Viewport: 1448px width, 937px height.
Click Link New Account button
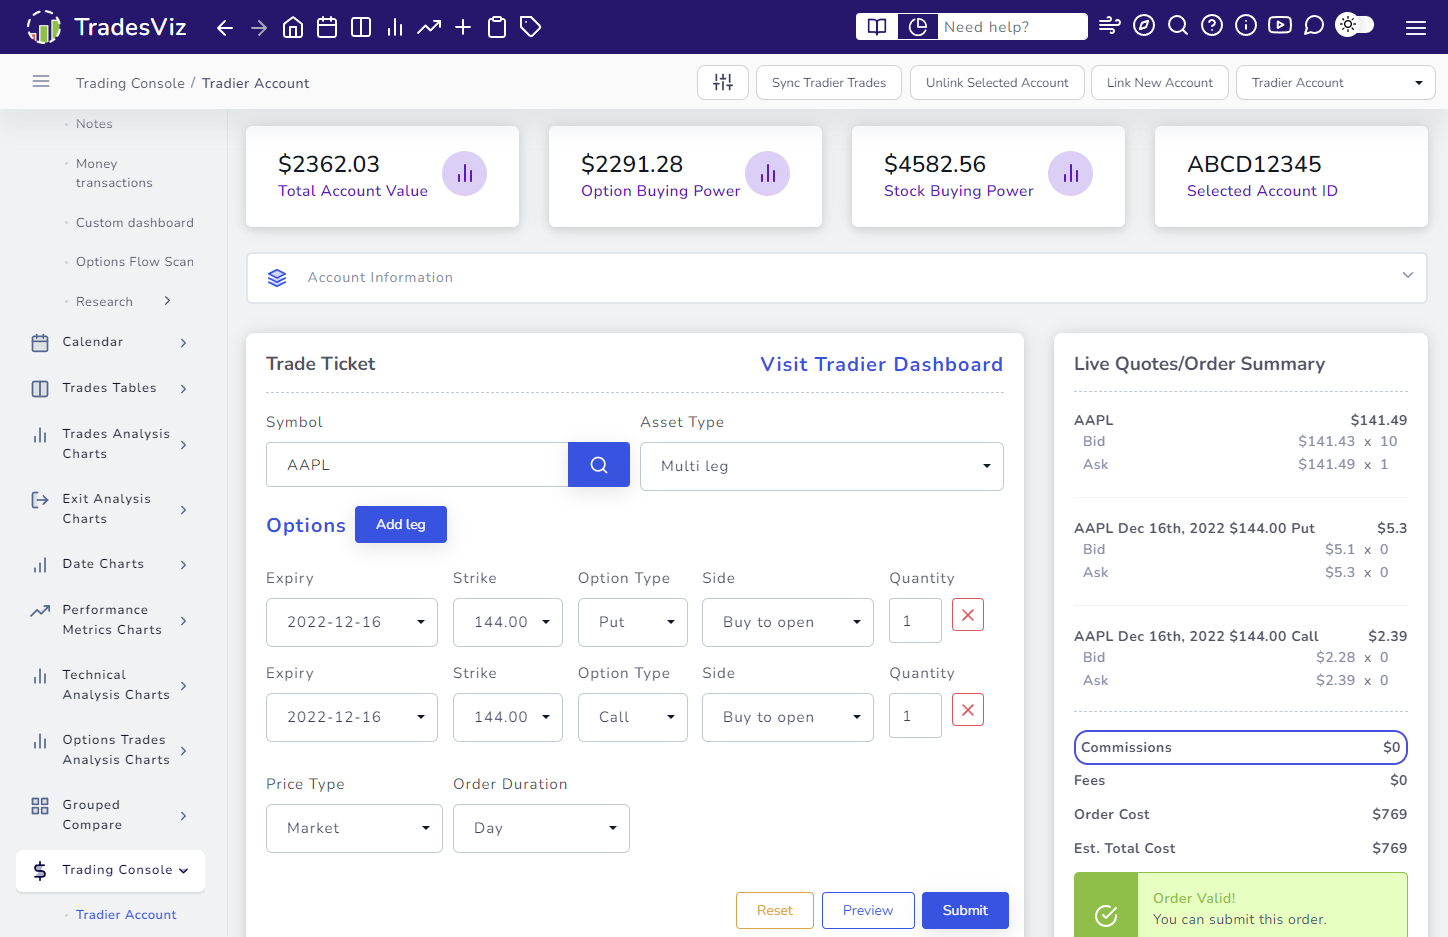click(x=1160, y=83)
